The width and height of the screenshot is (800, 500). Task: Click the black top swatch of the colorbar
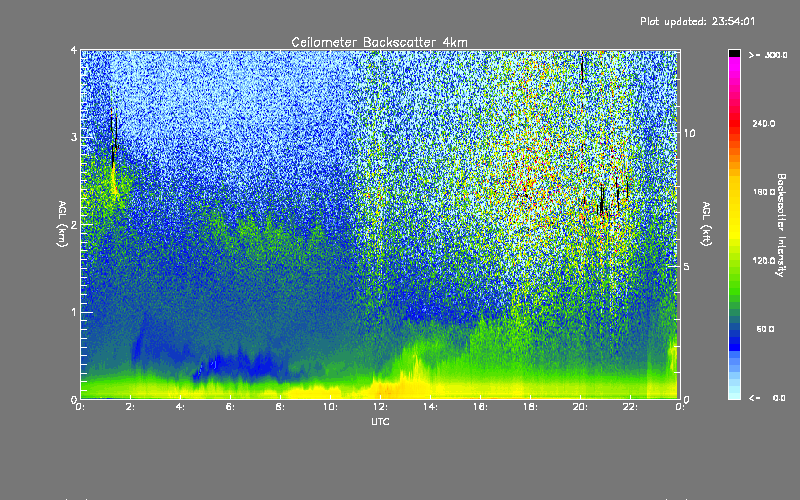click(734, 53)
